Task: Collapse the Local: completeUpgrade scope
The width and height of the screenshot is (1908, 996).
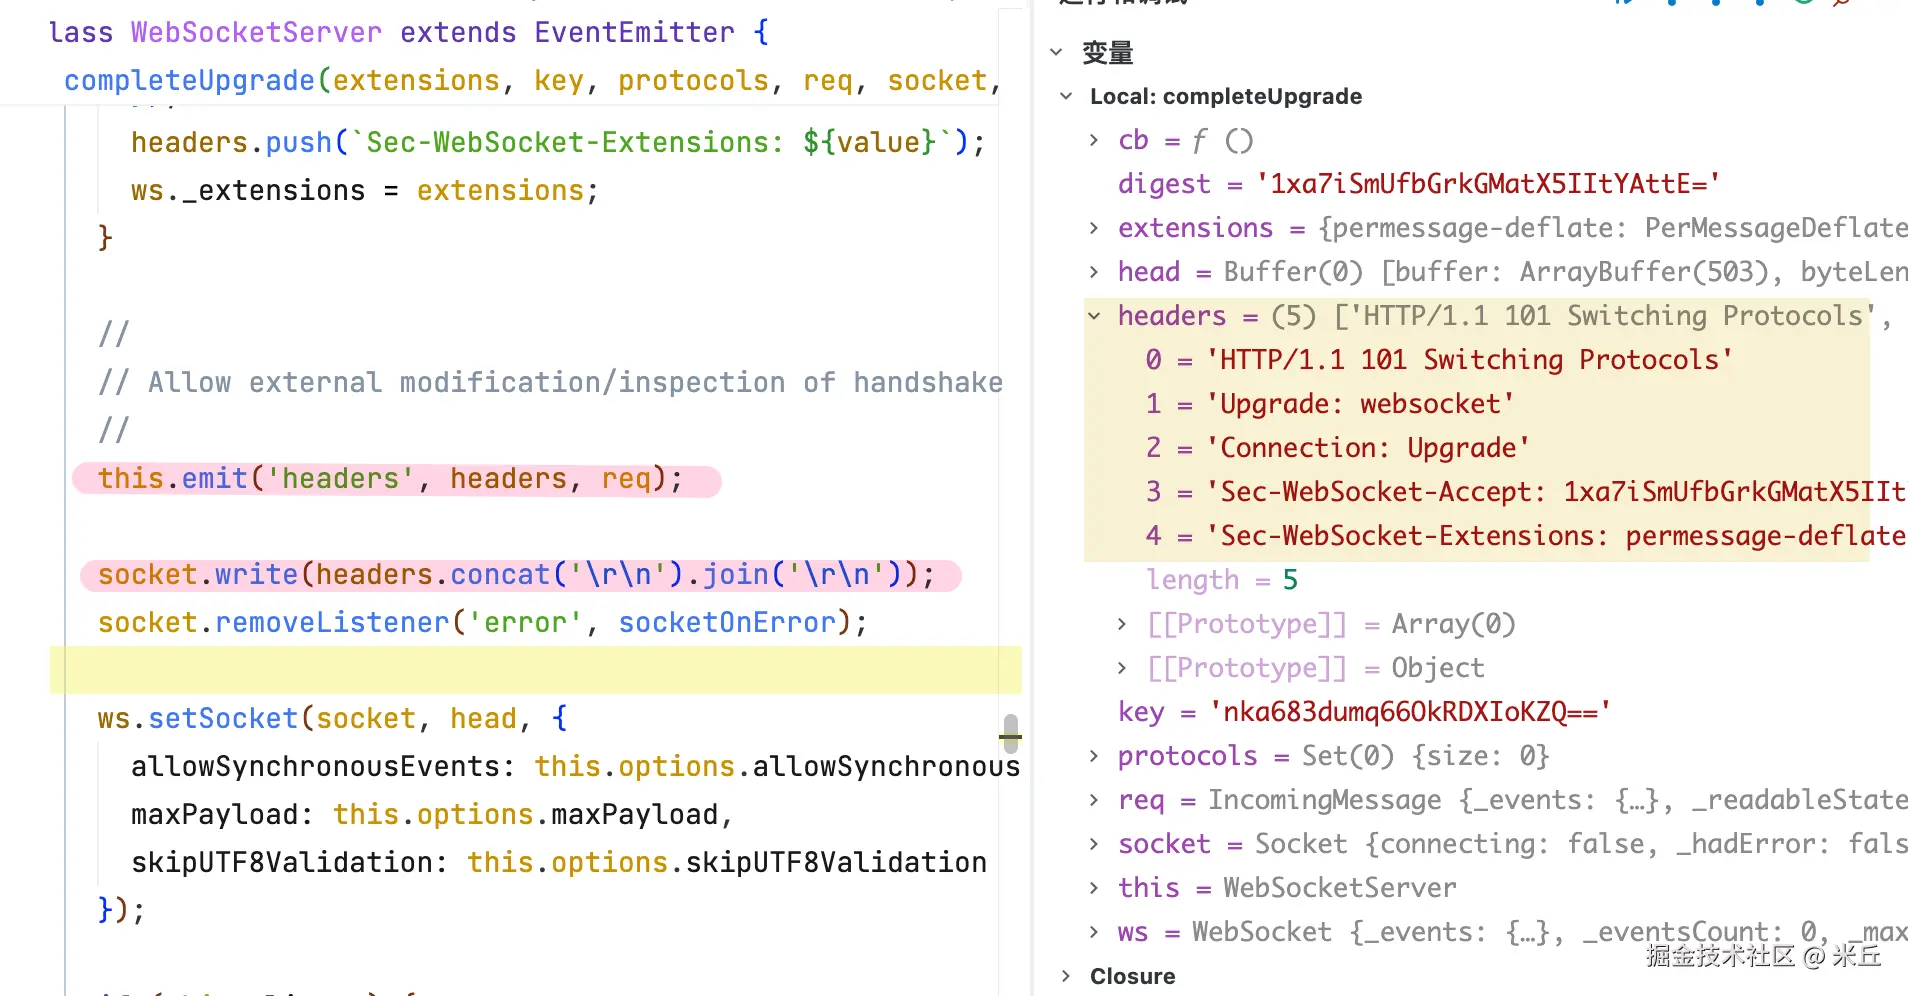Action: (x=1066, y=96)
